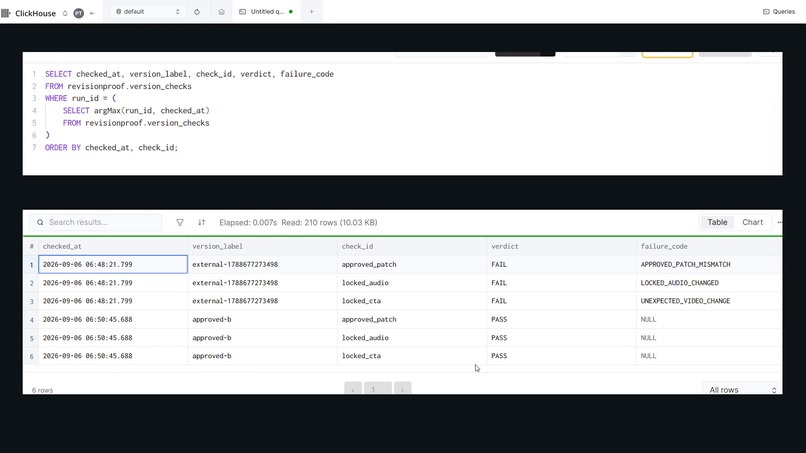Refresh the database list

pyautogui.click(x=197, y=11)
